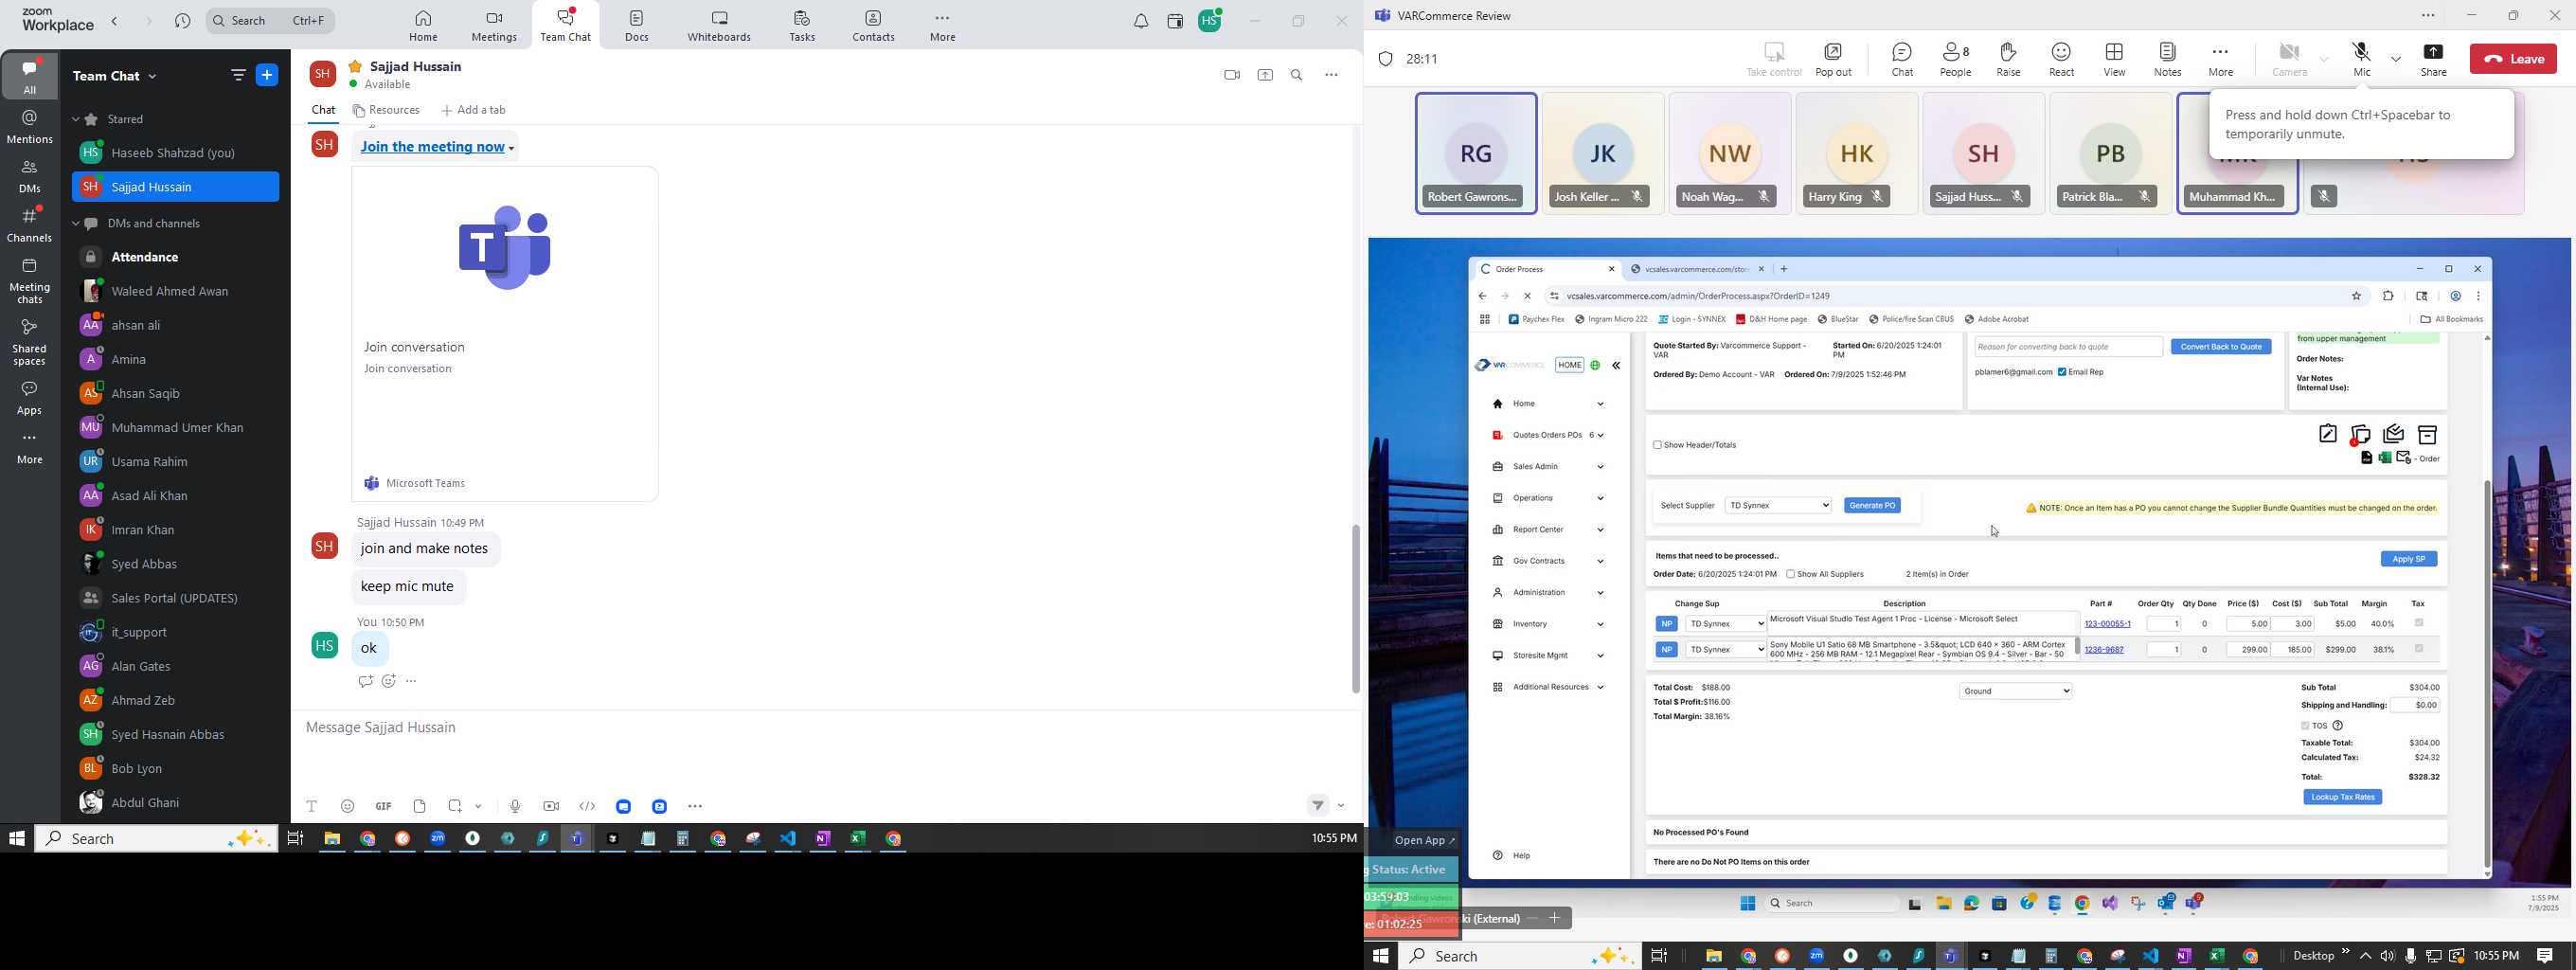2576x970 pixels.
Task: Switch to the Home tab in Zoom
Action: click(423, 26)
